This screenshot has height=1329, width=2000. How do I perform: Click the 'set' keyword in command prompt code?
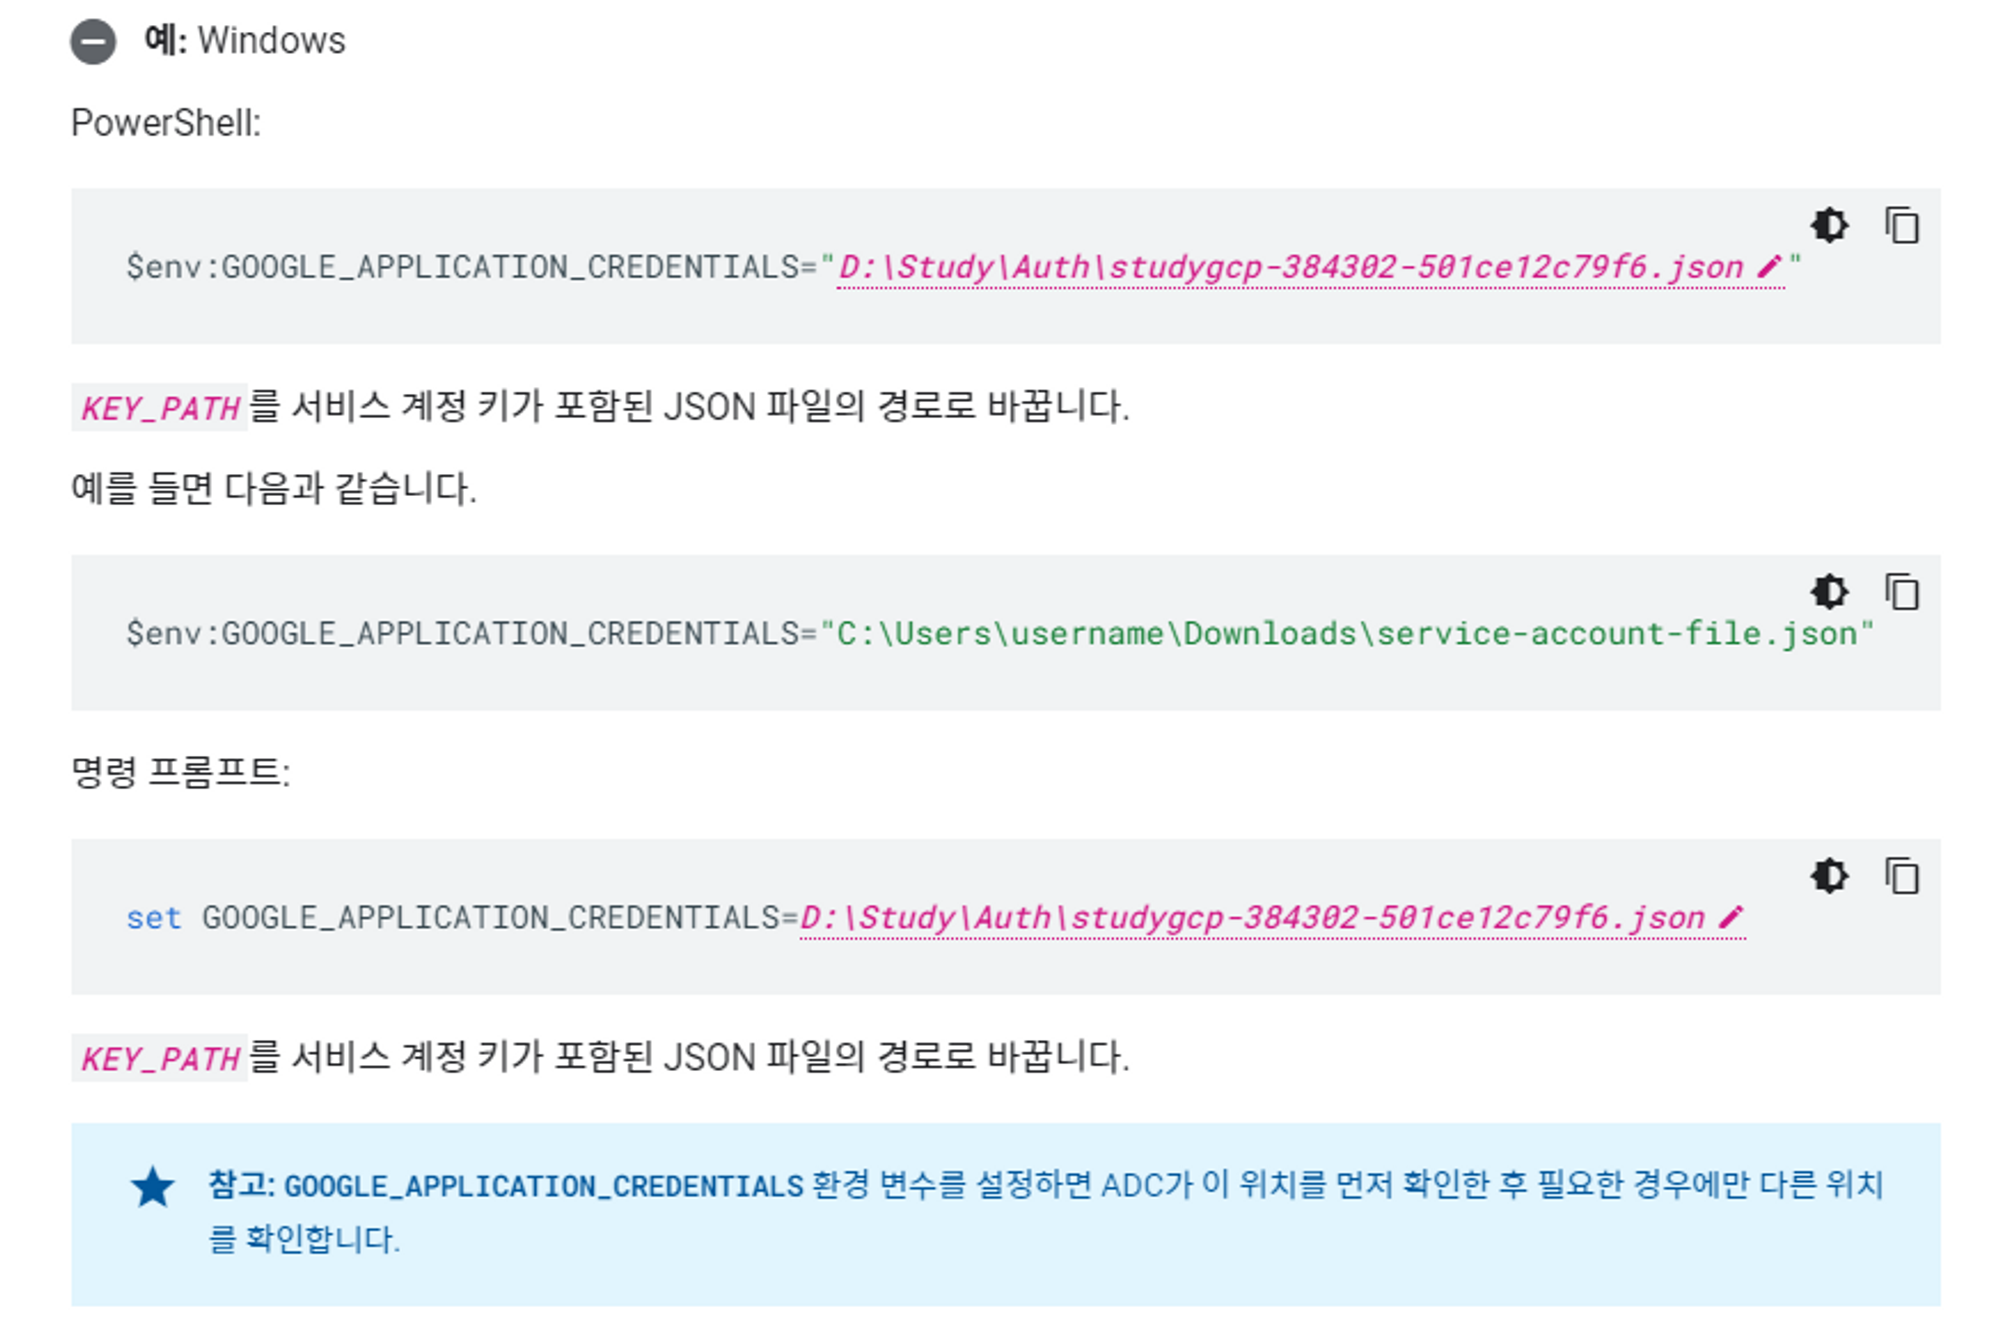153,917
